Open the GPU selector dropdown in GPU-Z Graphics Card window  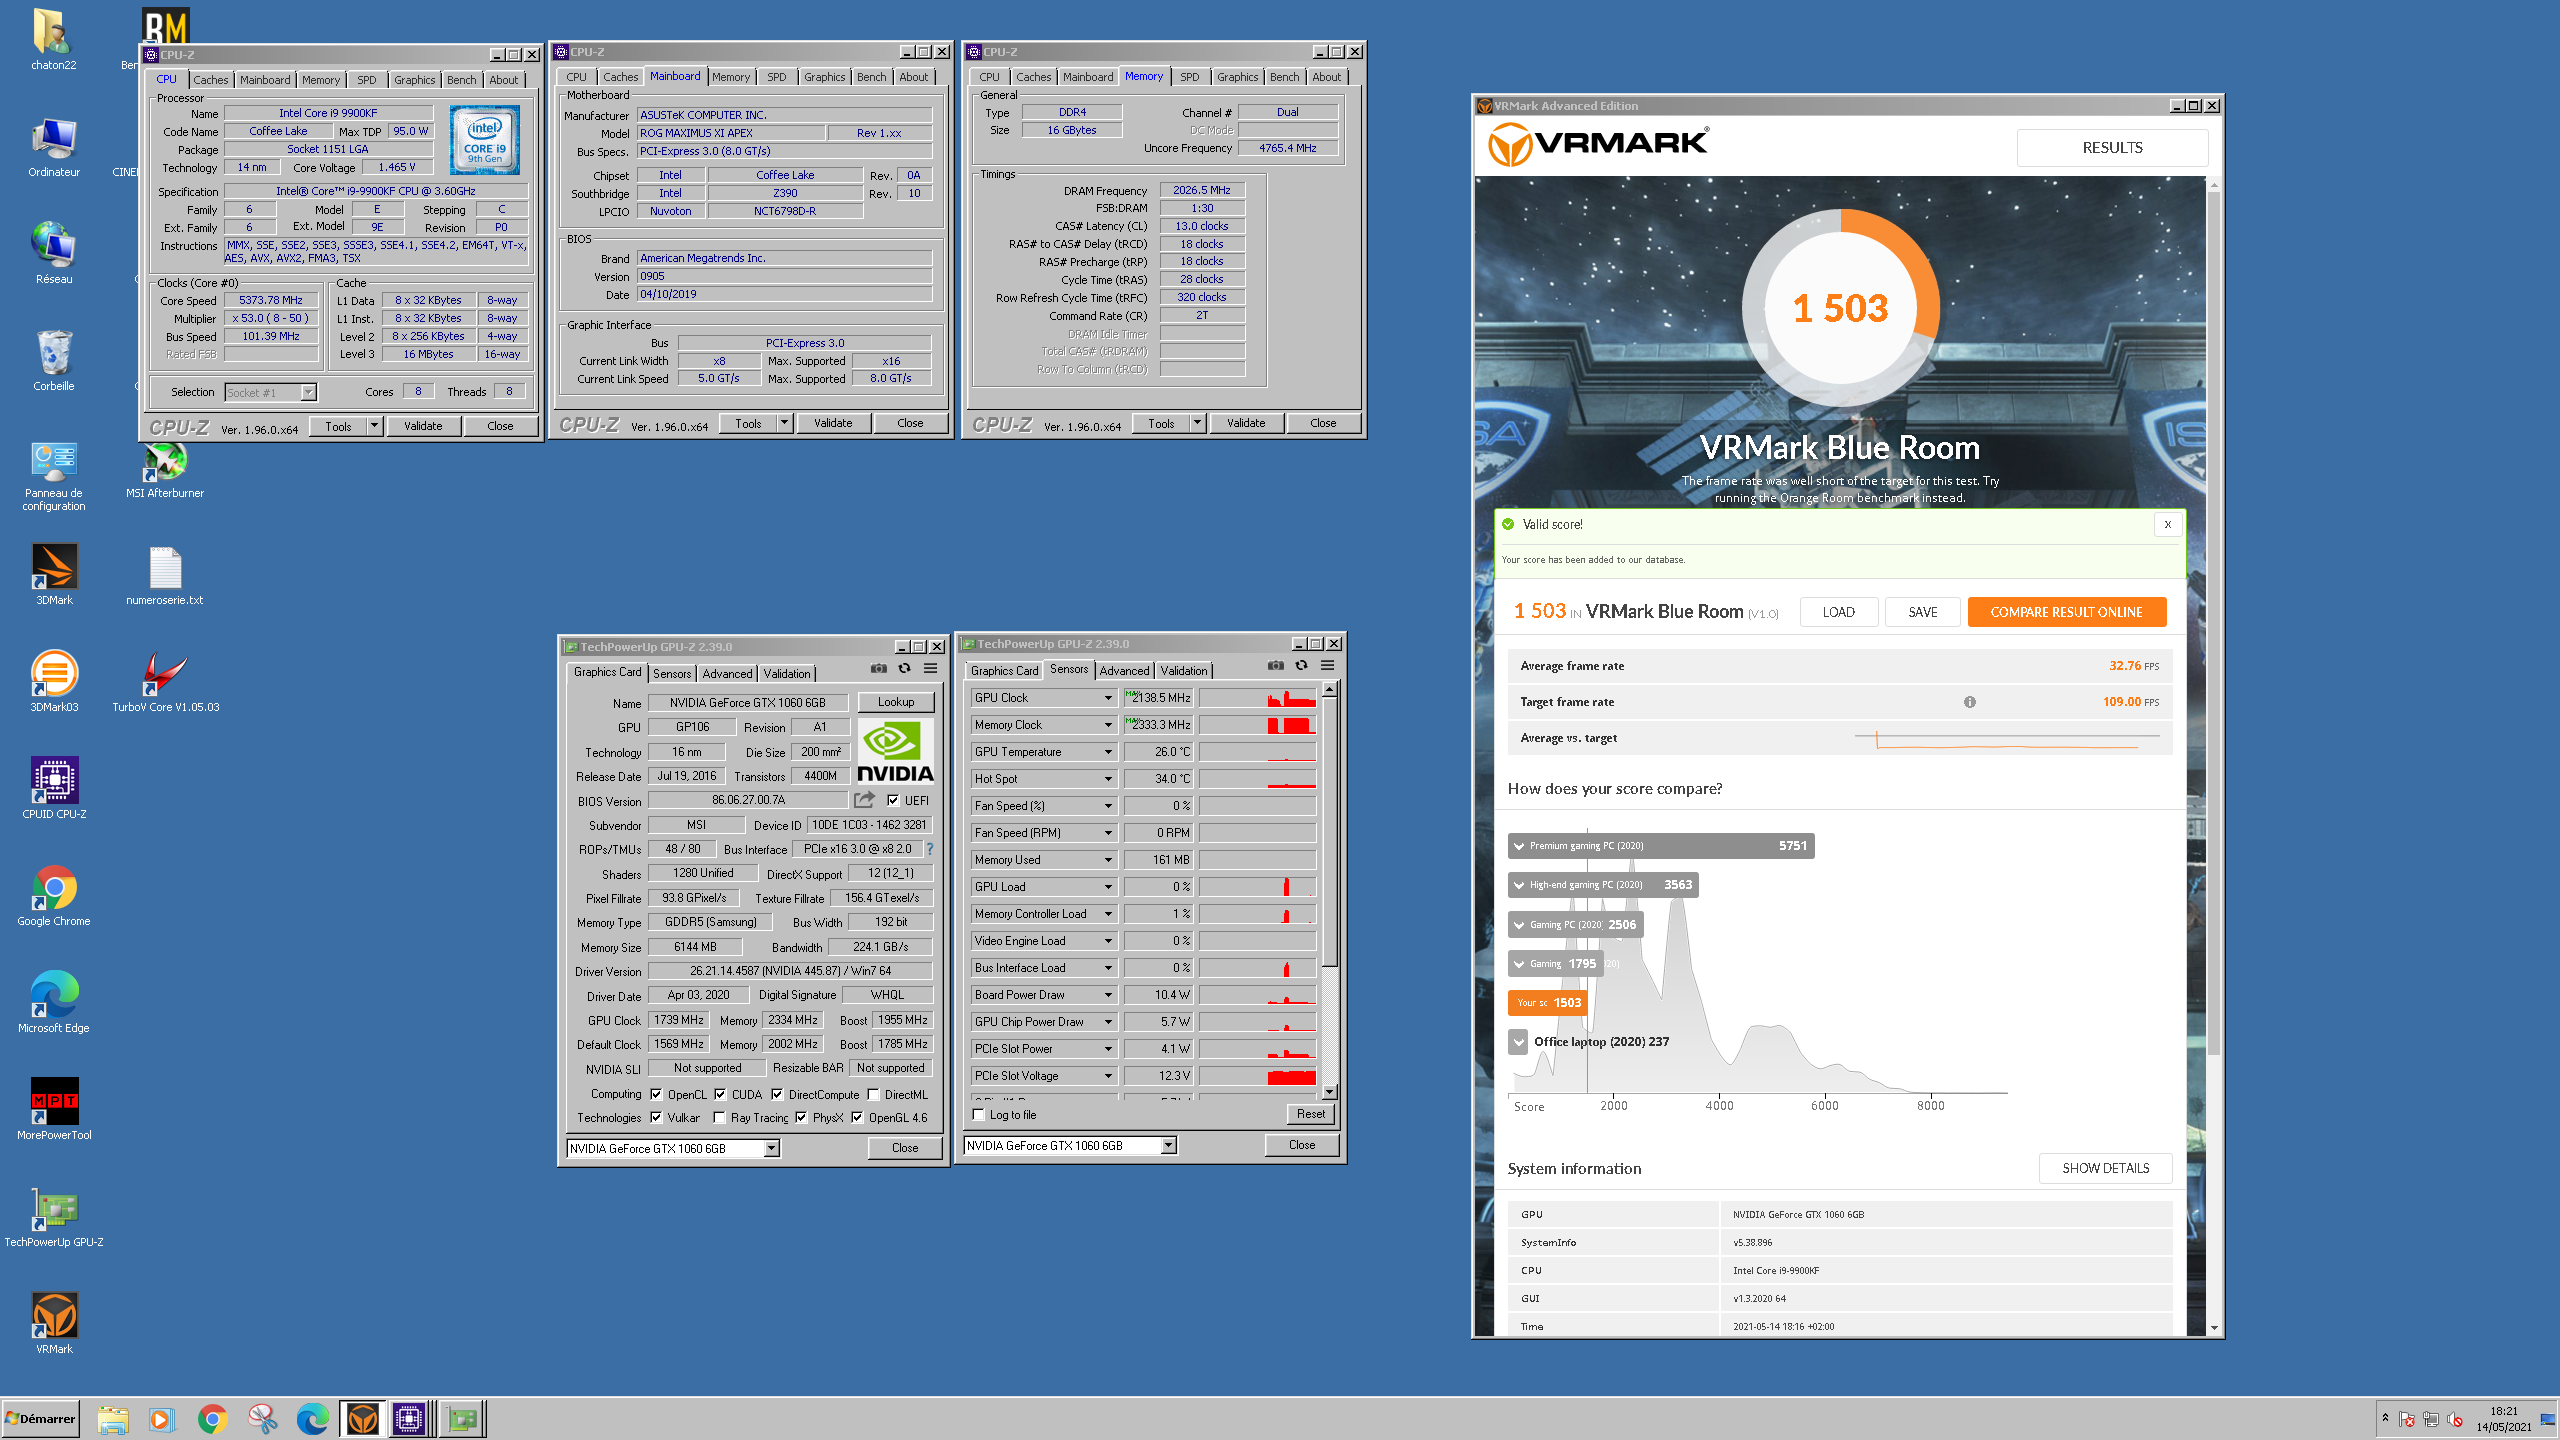(x=772, y=1148)
